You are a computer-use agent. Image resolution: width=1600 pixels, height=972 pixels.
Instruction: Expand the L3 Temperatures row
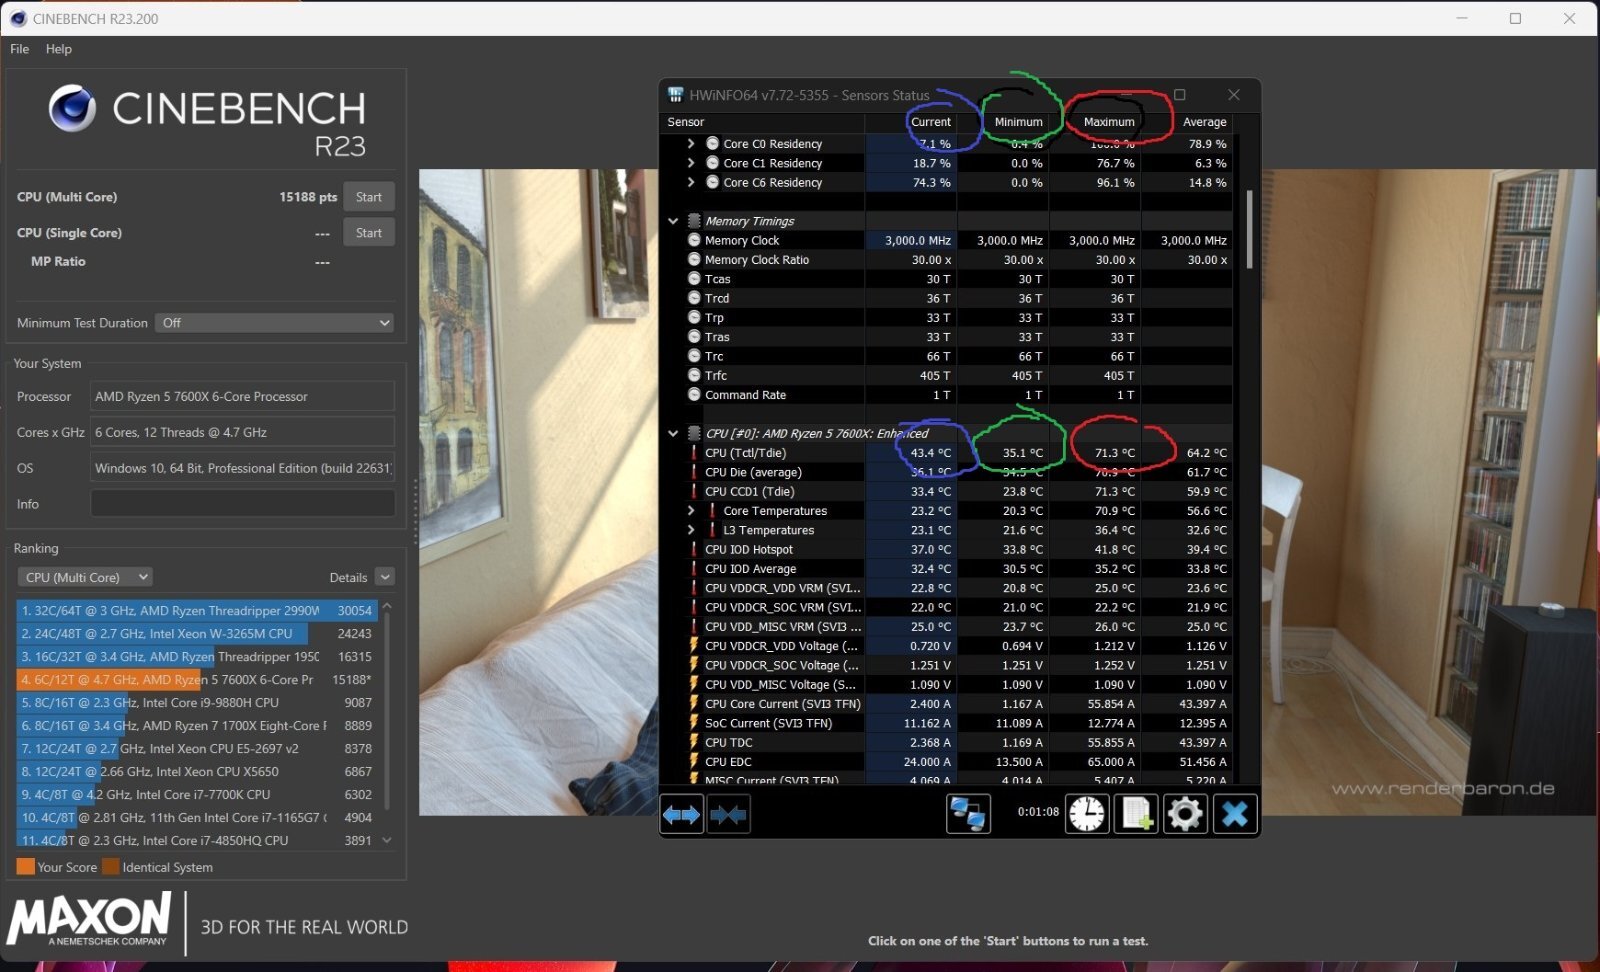point(691,530)
